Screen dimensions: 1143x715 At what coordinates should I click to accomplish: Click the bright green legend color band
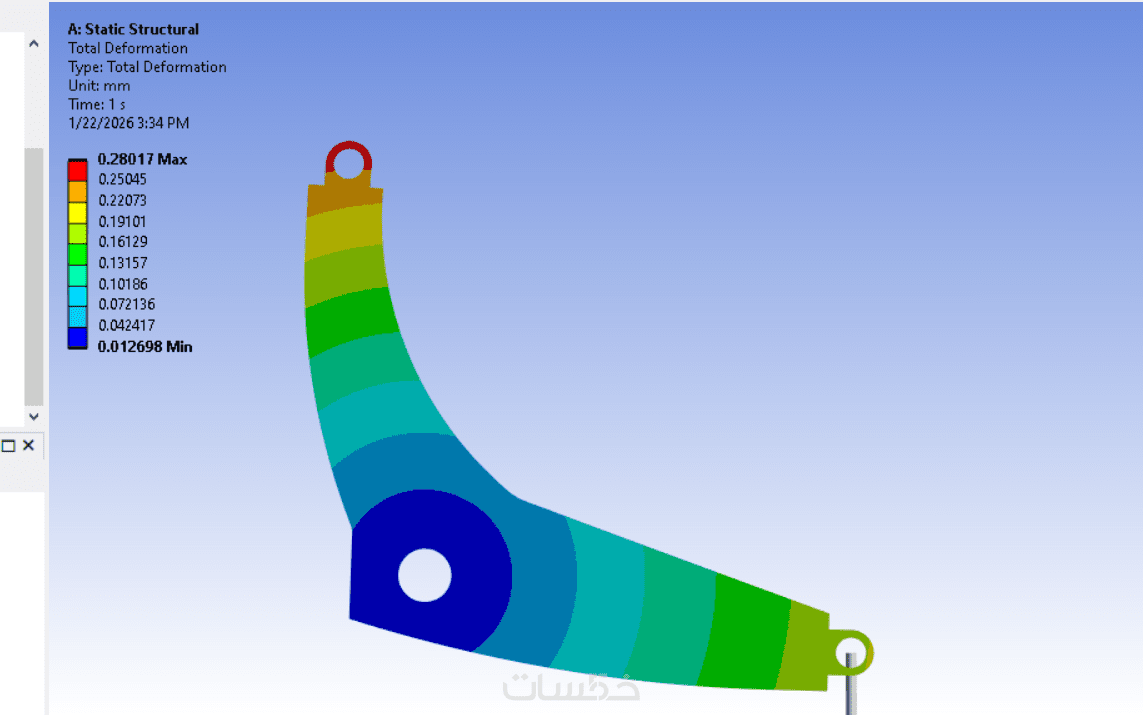click(x=77, y=254)
